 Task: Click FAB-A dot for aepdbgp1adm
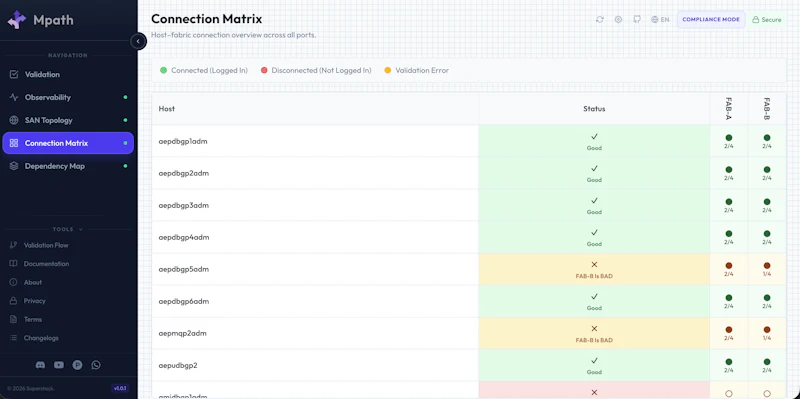[729, 138]
